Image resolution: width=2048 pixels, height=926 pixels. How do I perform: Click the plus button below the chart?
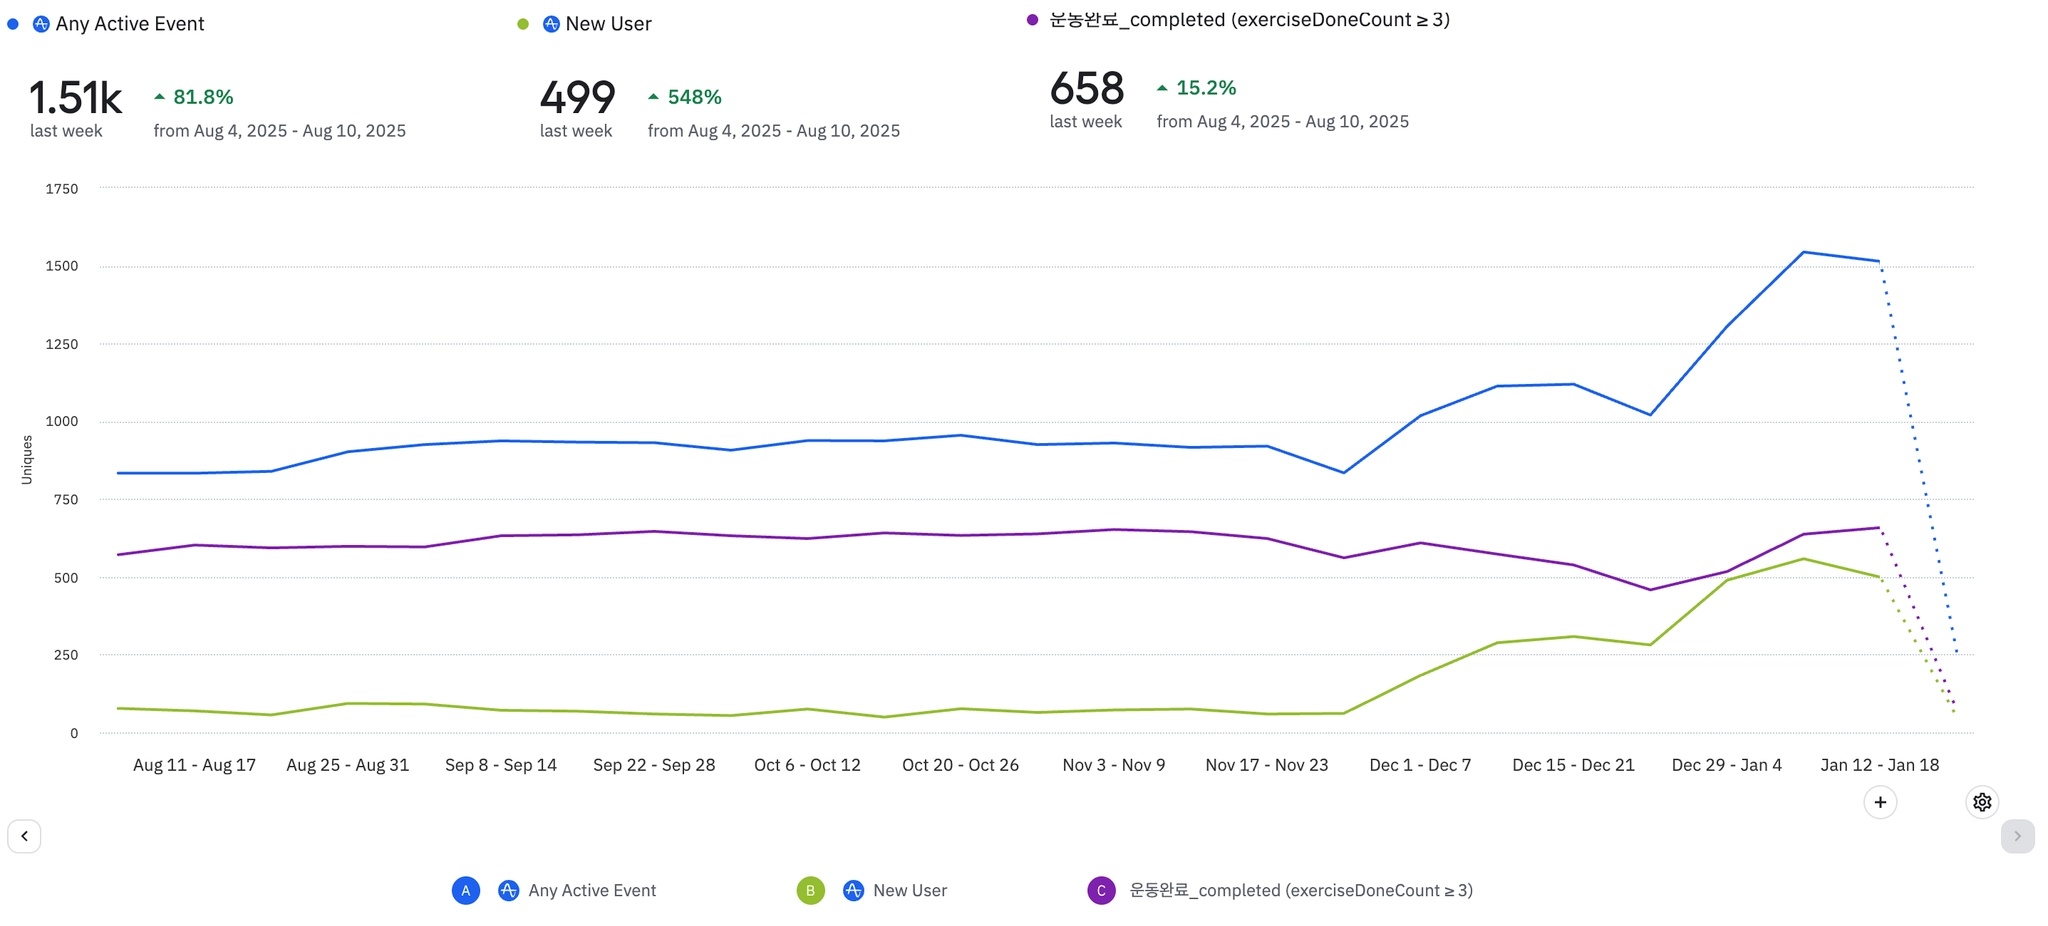tap(1880, 802)
